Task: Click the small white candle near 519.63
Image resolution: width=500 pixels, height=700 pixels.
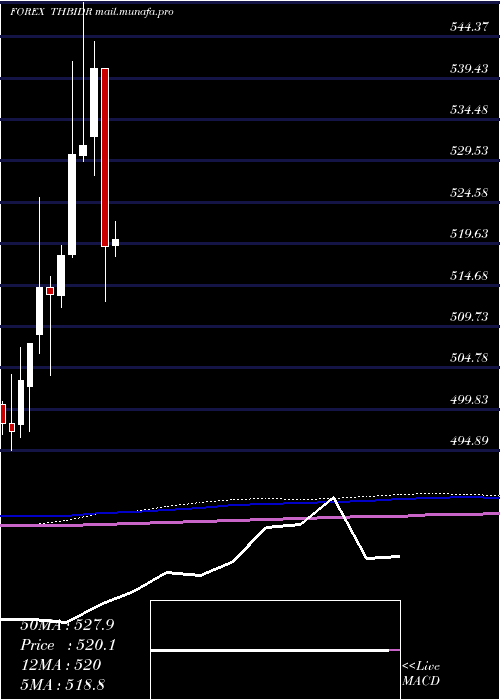Action: (115, 242)
